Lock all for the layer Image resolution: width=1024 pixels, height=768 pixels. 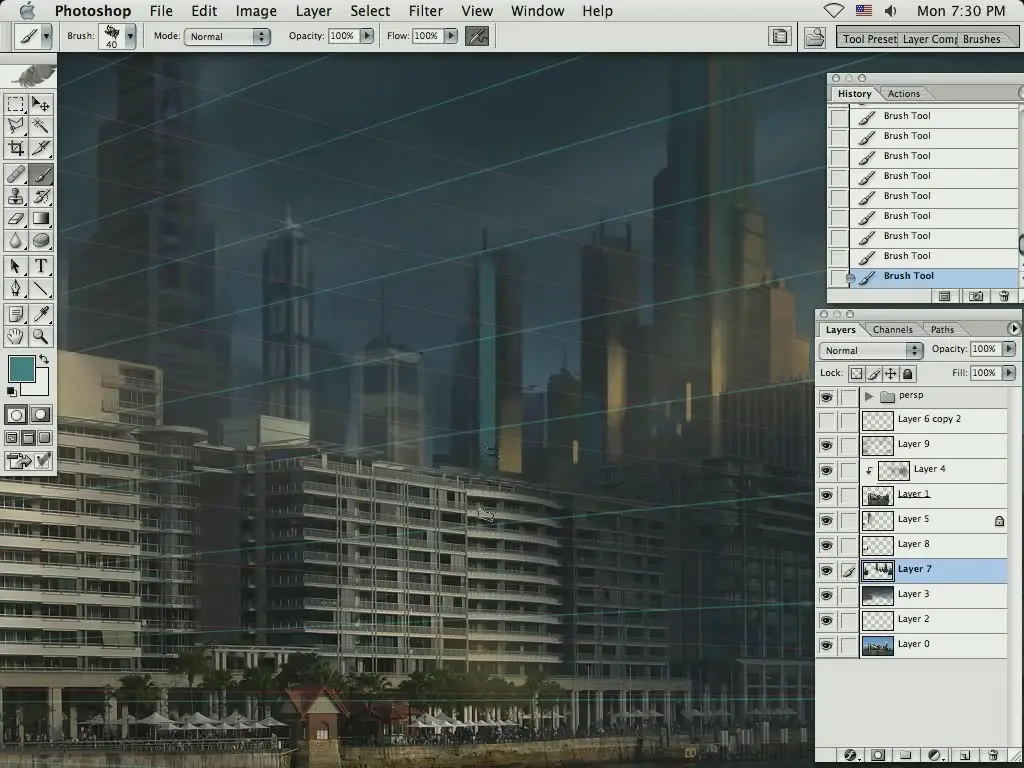[x=907, y=374]
